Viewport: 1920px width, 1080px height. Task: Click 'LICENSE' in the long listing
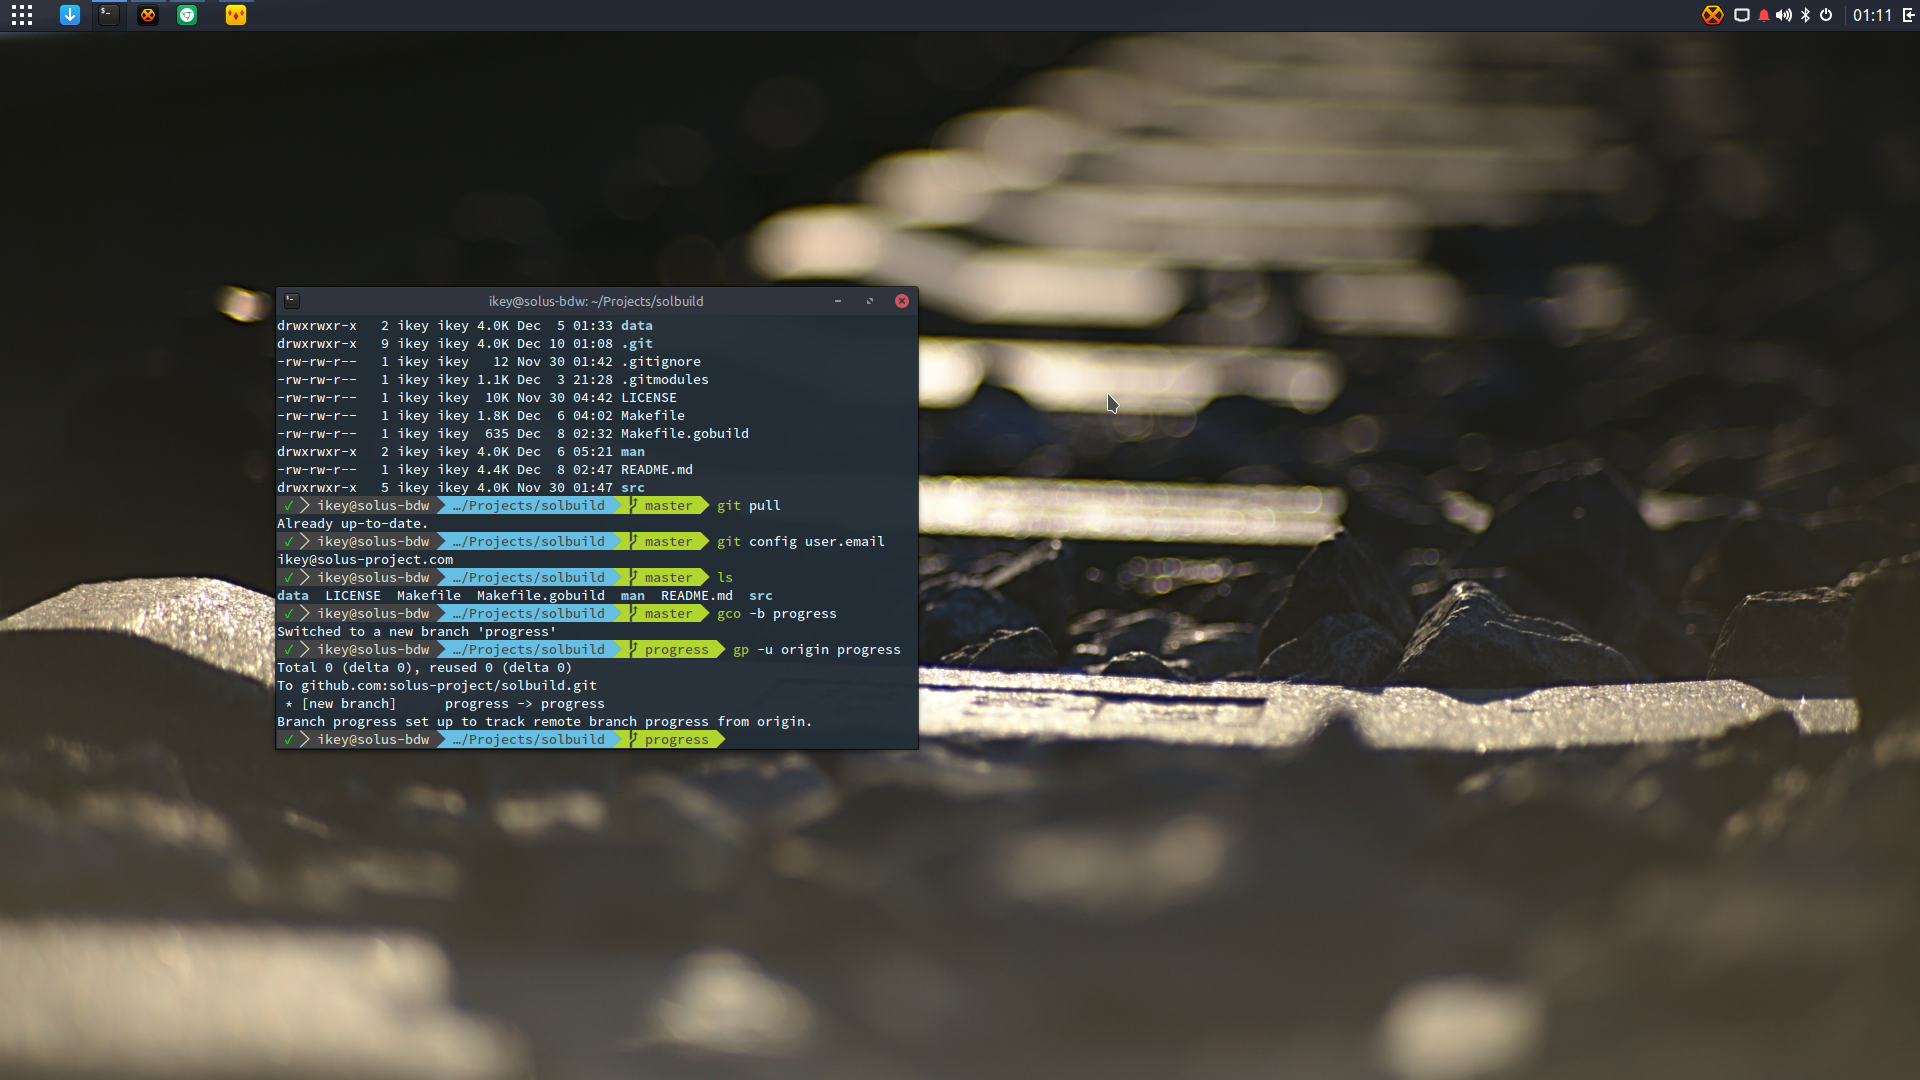649,398
